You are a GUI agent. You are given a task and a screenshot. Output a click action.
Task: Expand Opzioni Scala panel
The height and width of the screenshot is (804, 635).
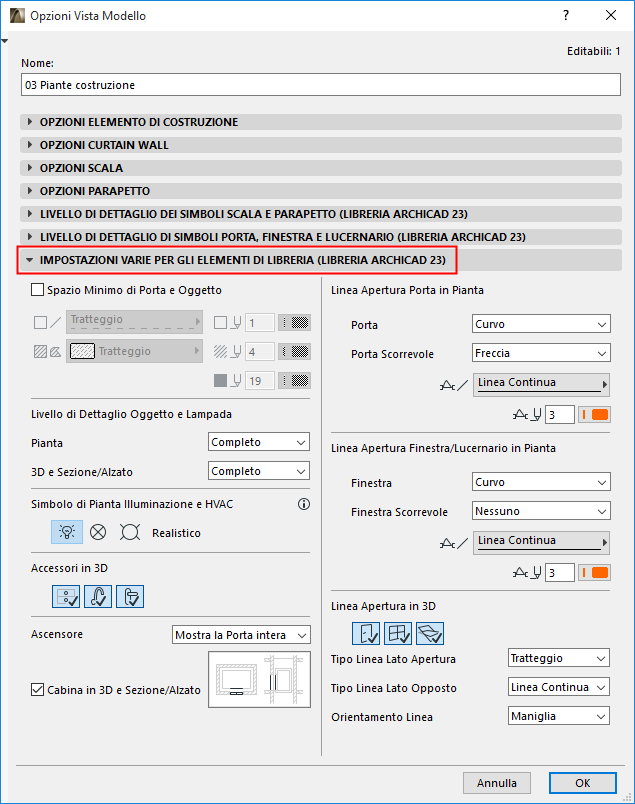point(321,168)
